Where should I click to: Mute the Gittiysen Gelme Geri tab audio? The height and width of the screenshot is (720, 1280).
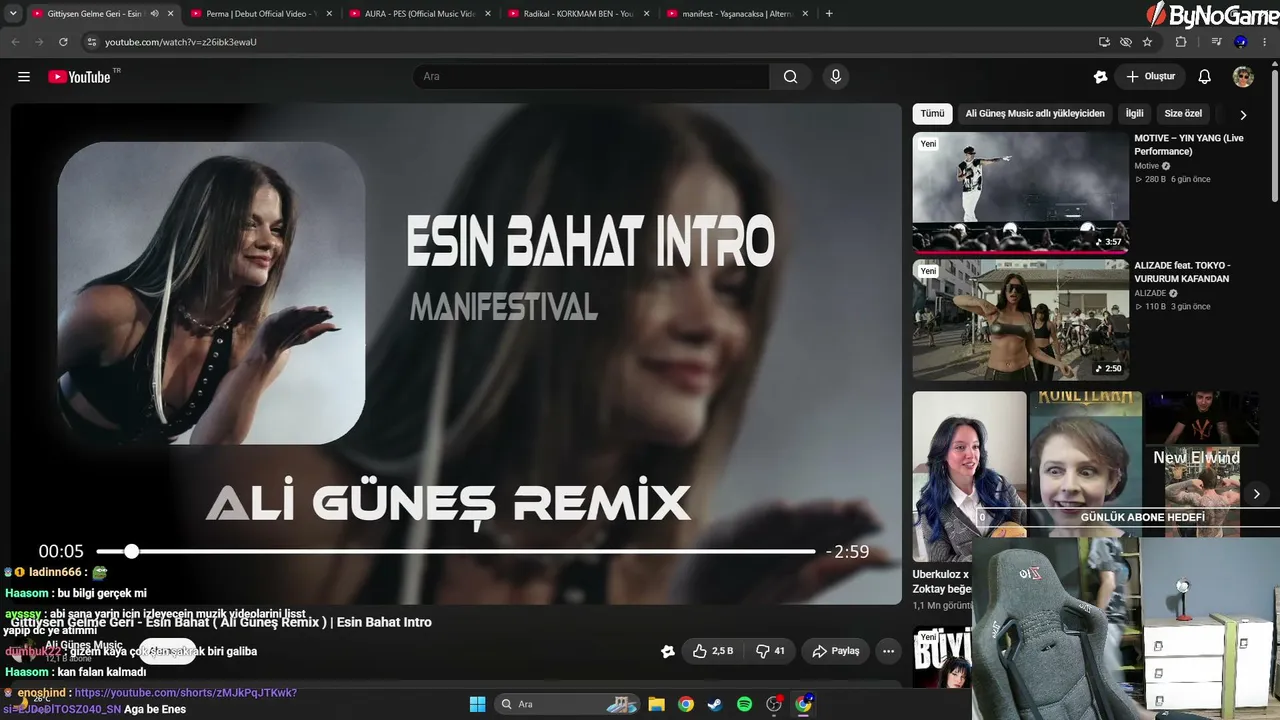click(x=155, y=14)
